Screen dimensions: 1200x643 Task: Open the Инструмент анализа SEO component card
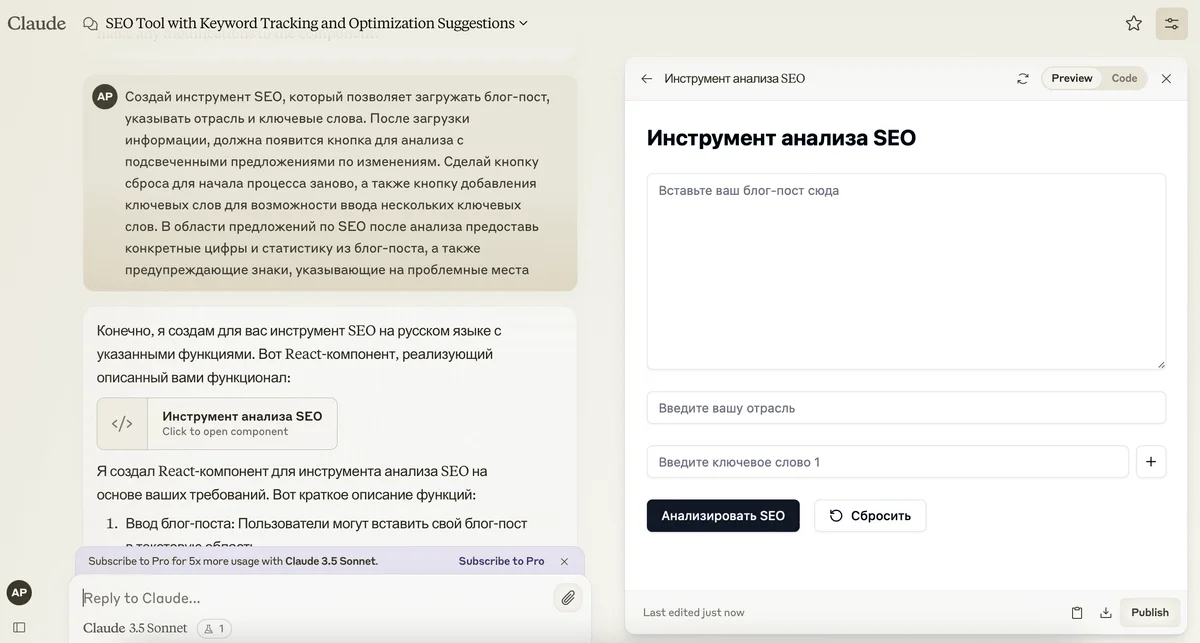(217, 424)
